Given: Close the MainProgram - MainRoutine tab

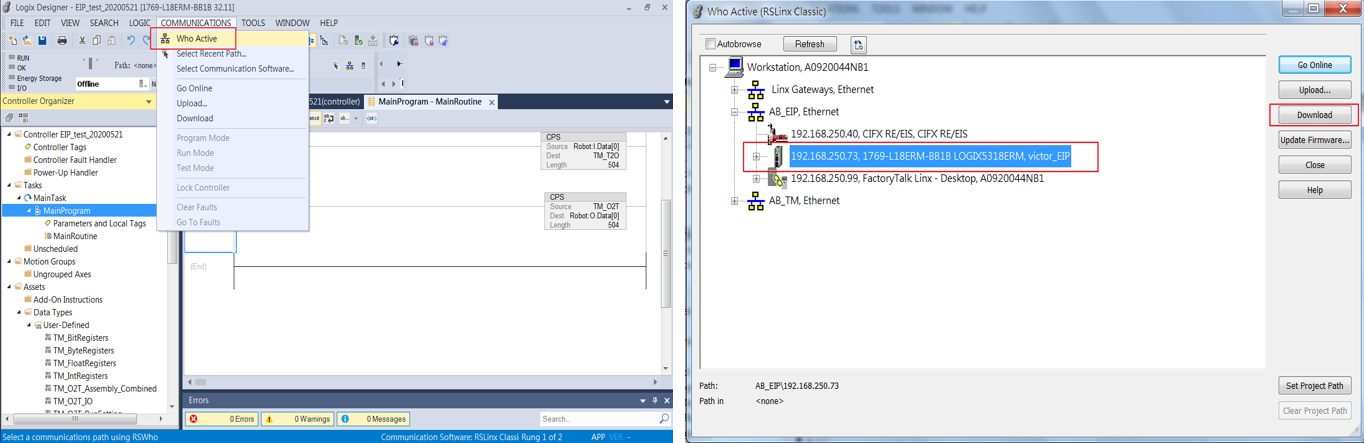Looking at the screenshot, I should coord(492,102).
